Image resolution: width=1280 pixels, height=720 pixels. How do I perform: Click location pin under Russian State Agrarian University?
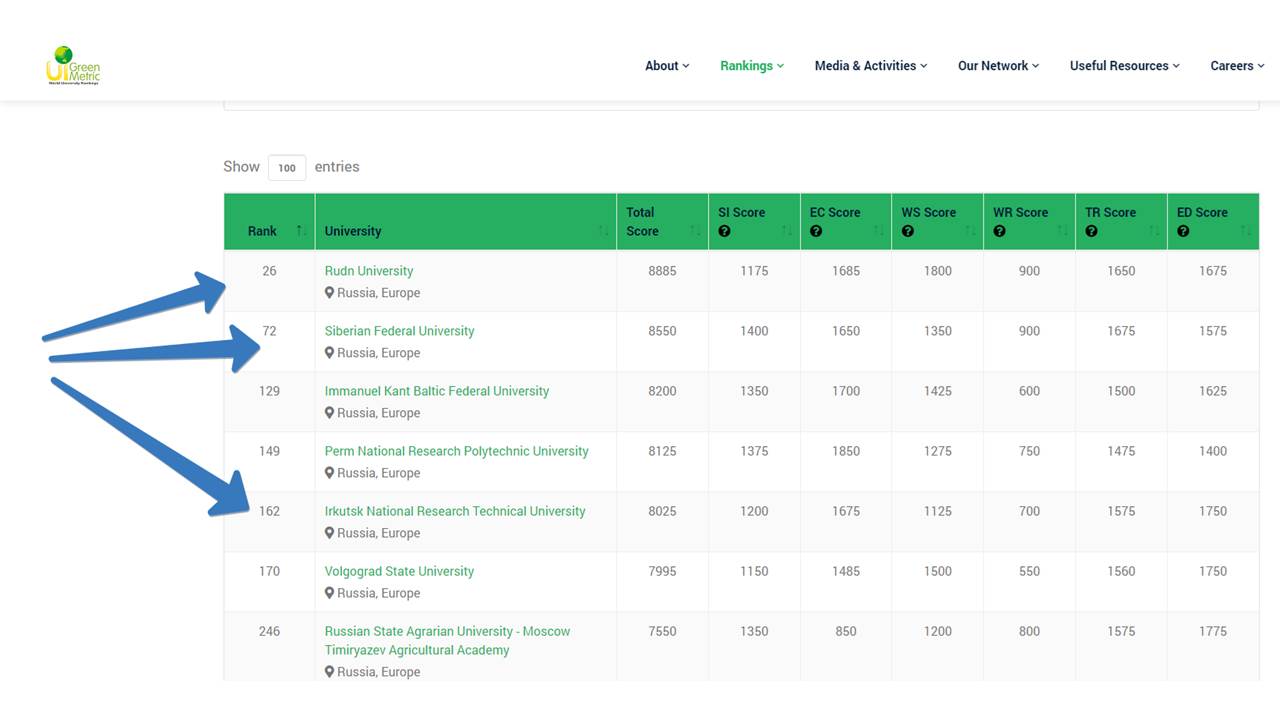pos(329,672)
